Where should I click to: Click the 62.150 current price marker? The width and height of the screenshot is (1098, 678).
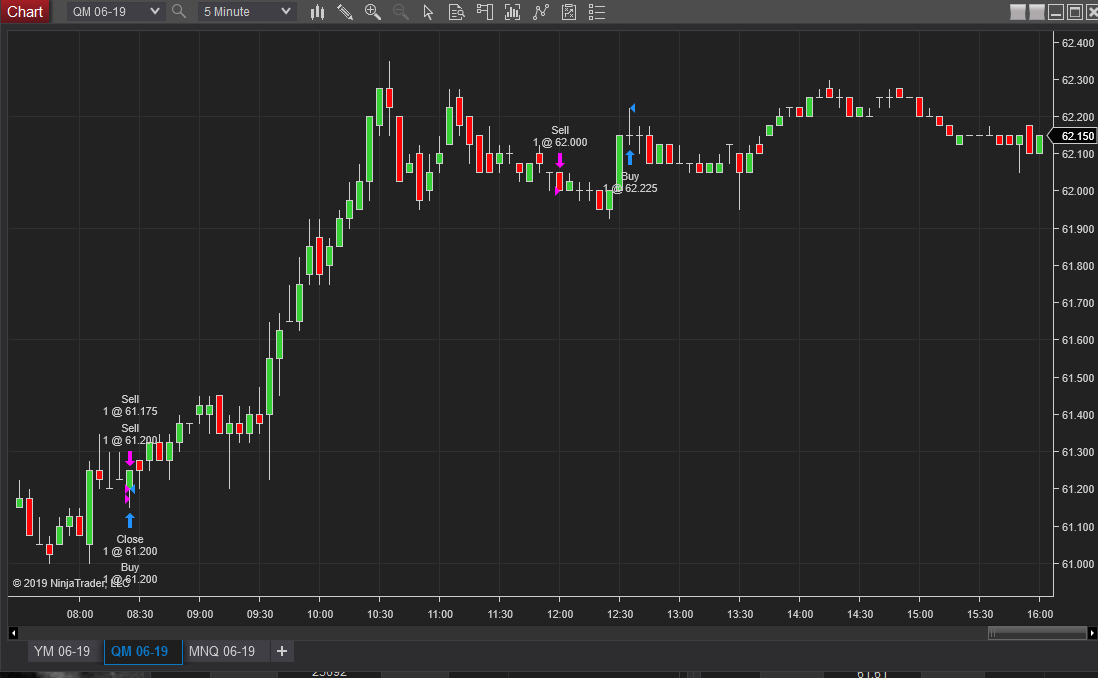(x=1073, y=136)
